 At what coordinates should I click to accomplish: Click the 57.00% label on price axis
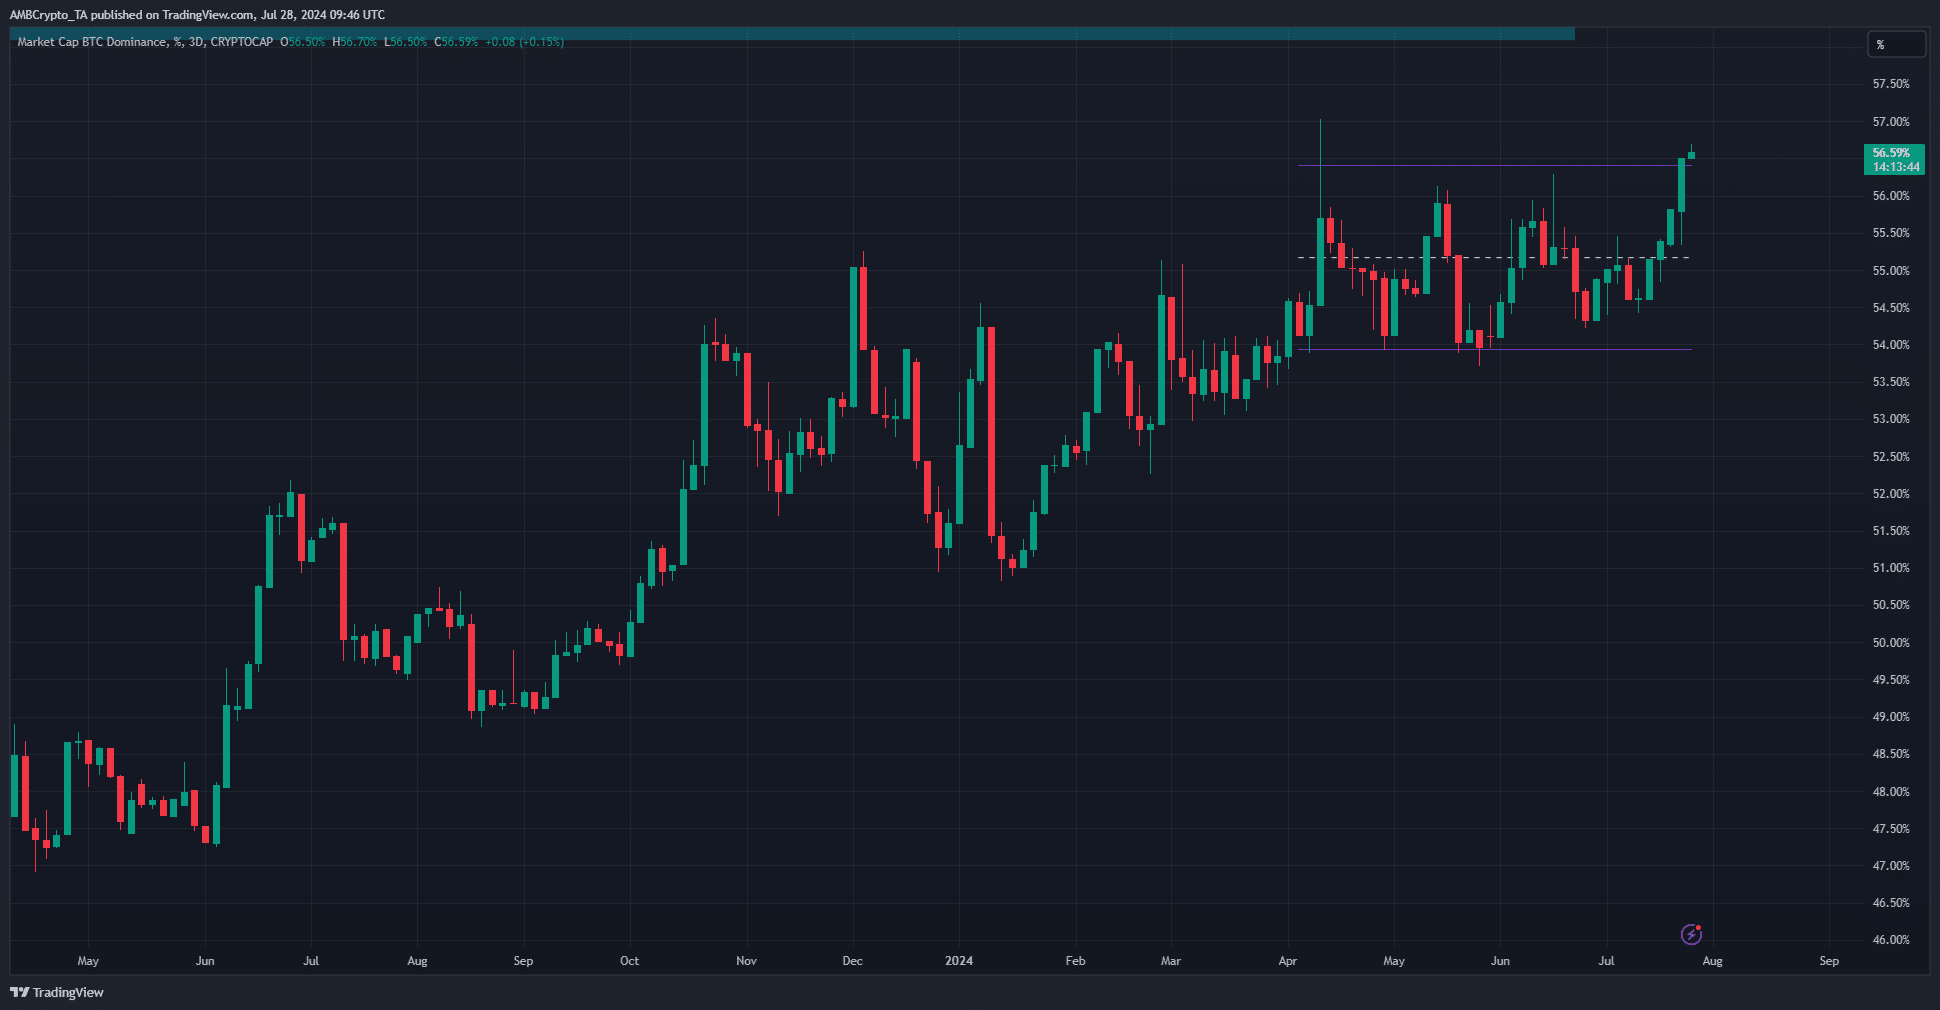1890,122
